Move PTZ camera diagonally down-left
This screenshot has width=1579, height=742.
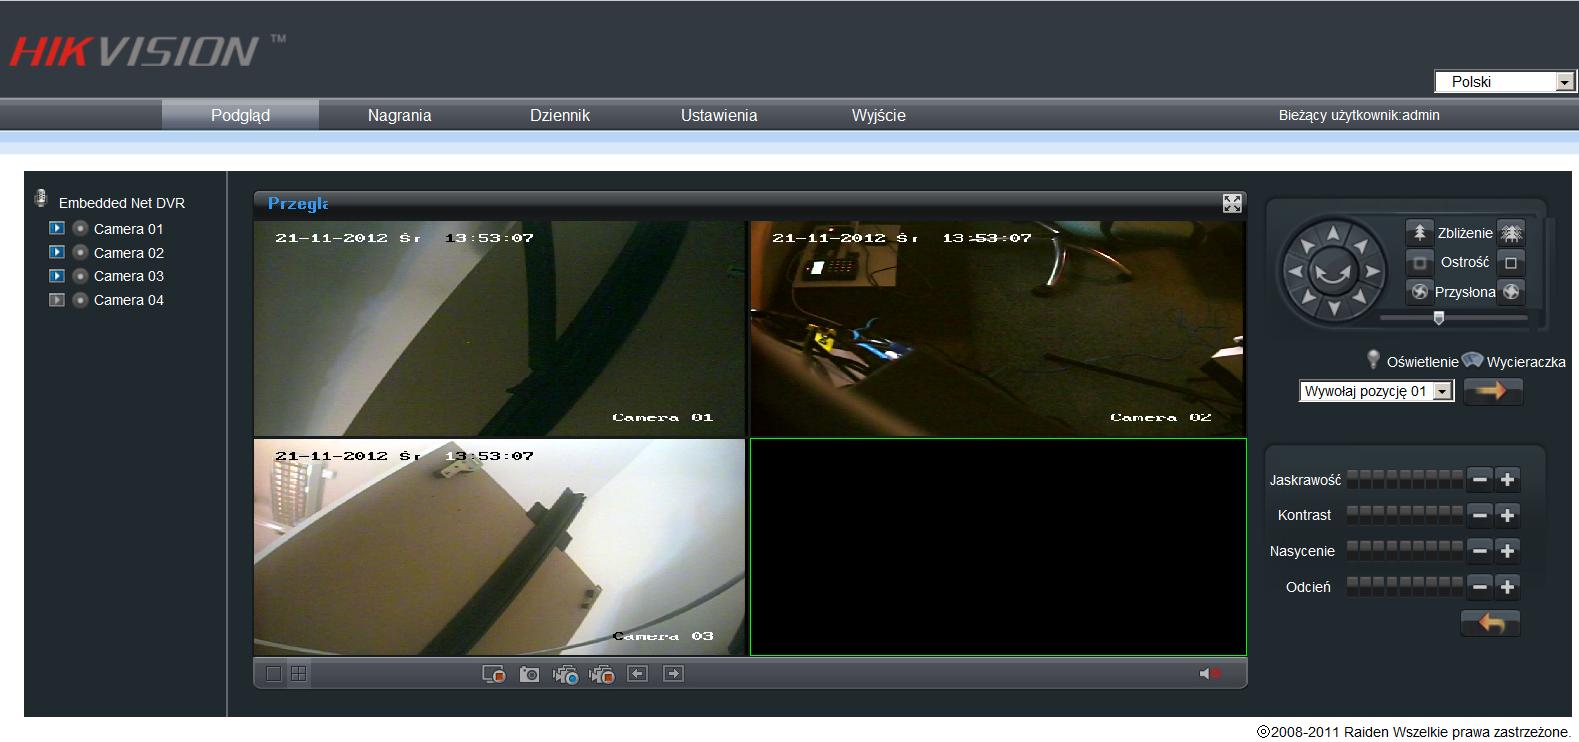[x=1307, y=297]
